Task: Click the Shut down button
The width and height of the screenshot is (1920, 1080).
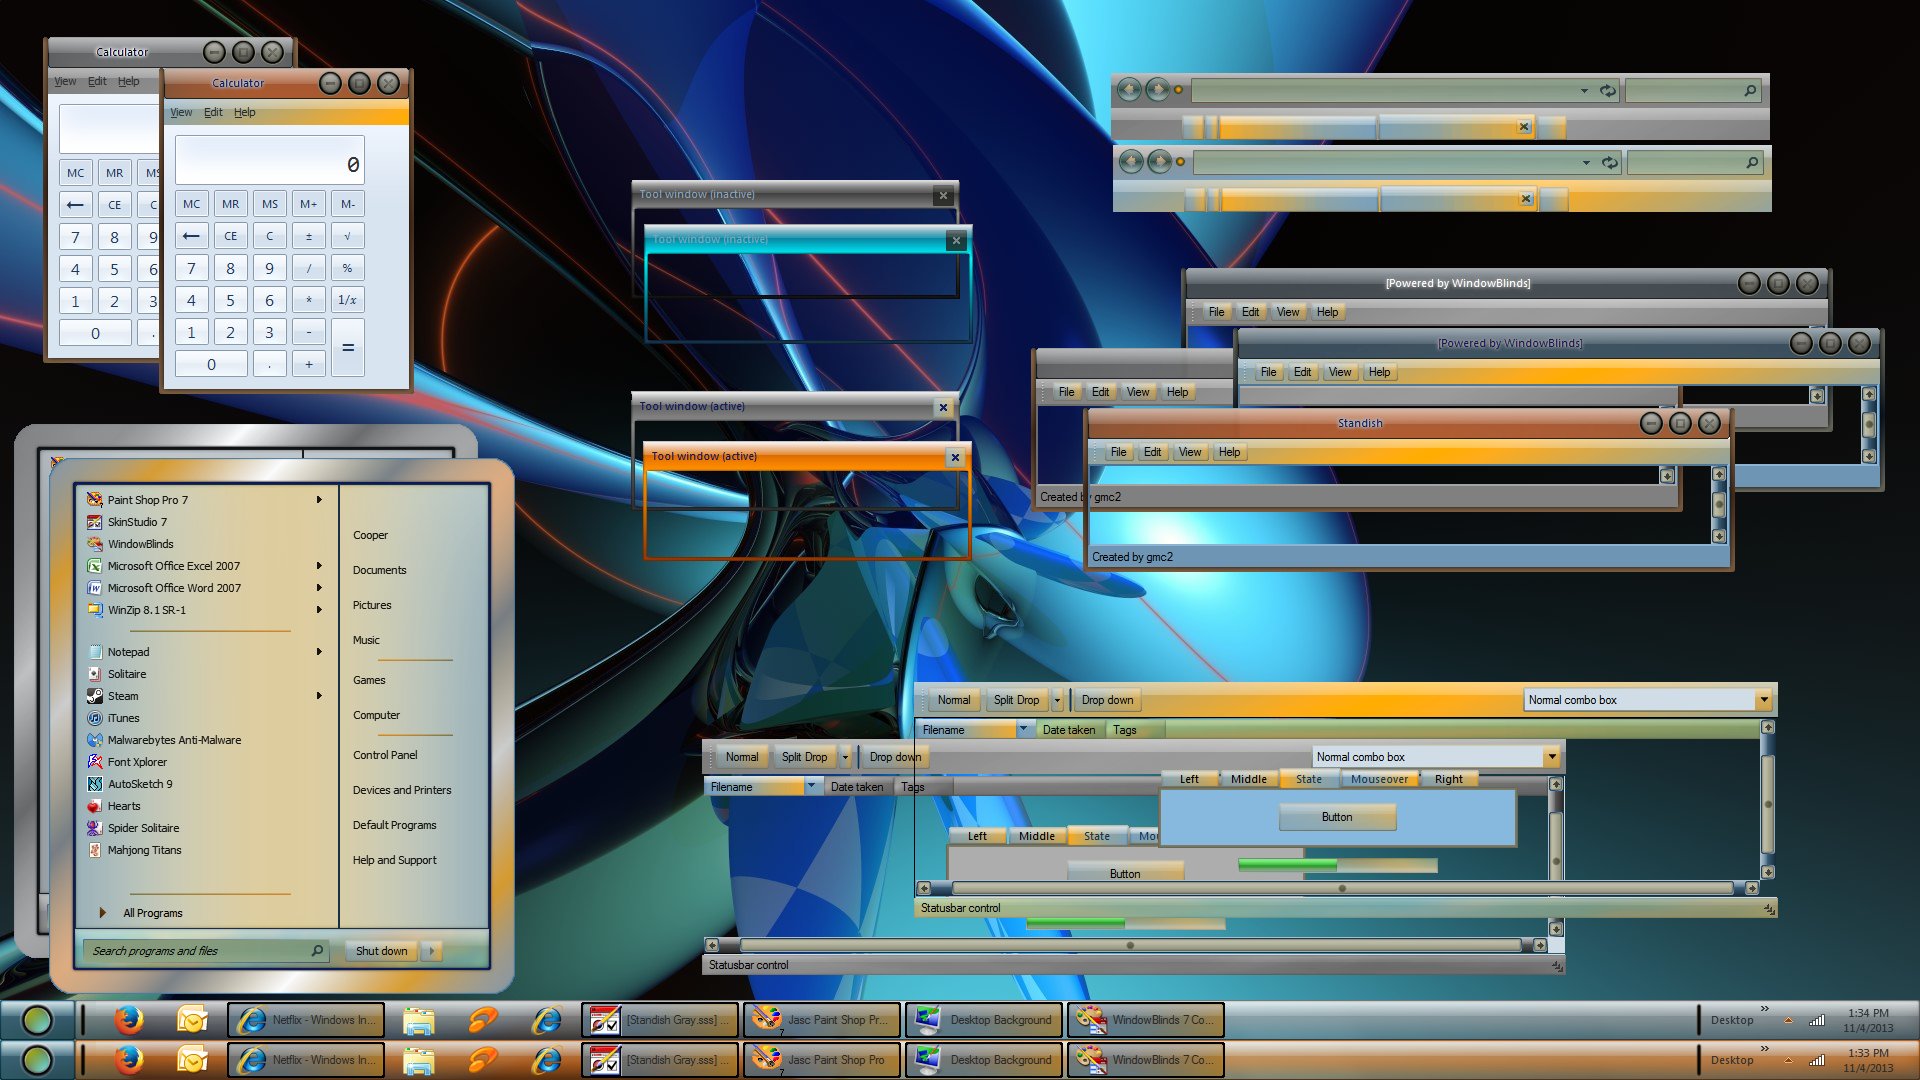Action: click(x=381, y=951)
